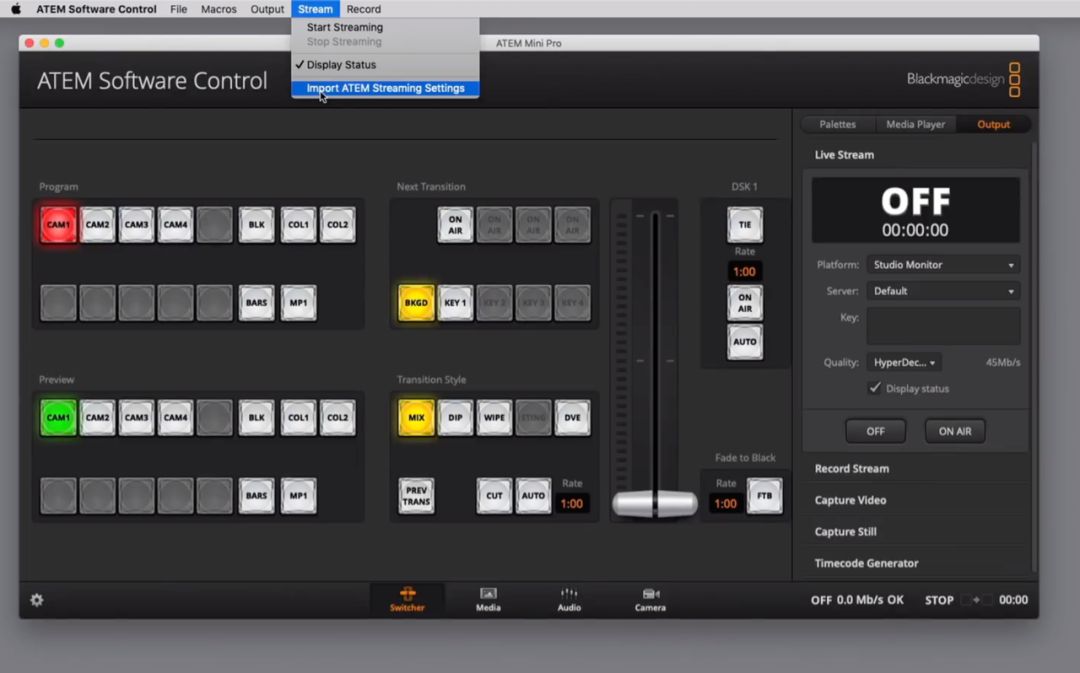Select MP1 on the Preview bus

pyautogui.click(x=298, y=495)
